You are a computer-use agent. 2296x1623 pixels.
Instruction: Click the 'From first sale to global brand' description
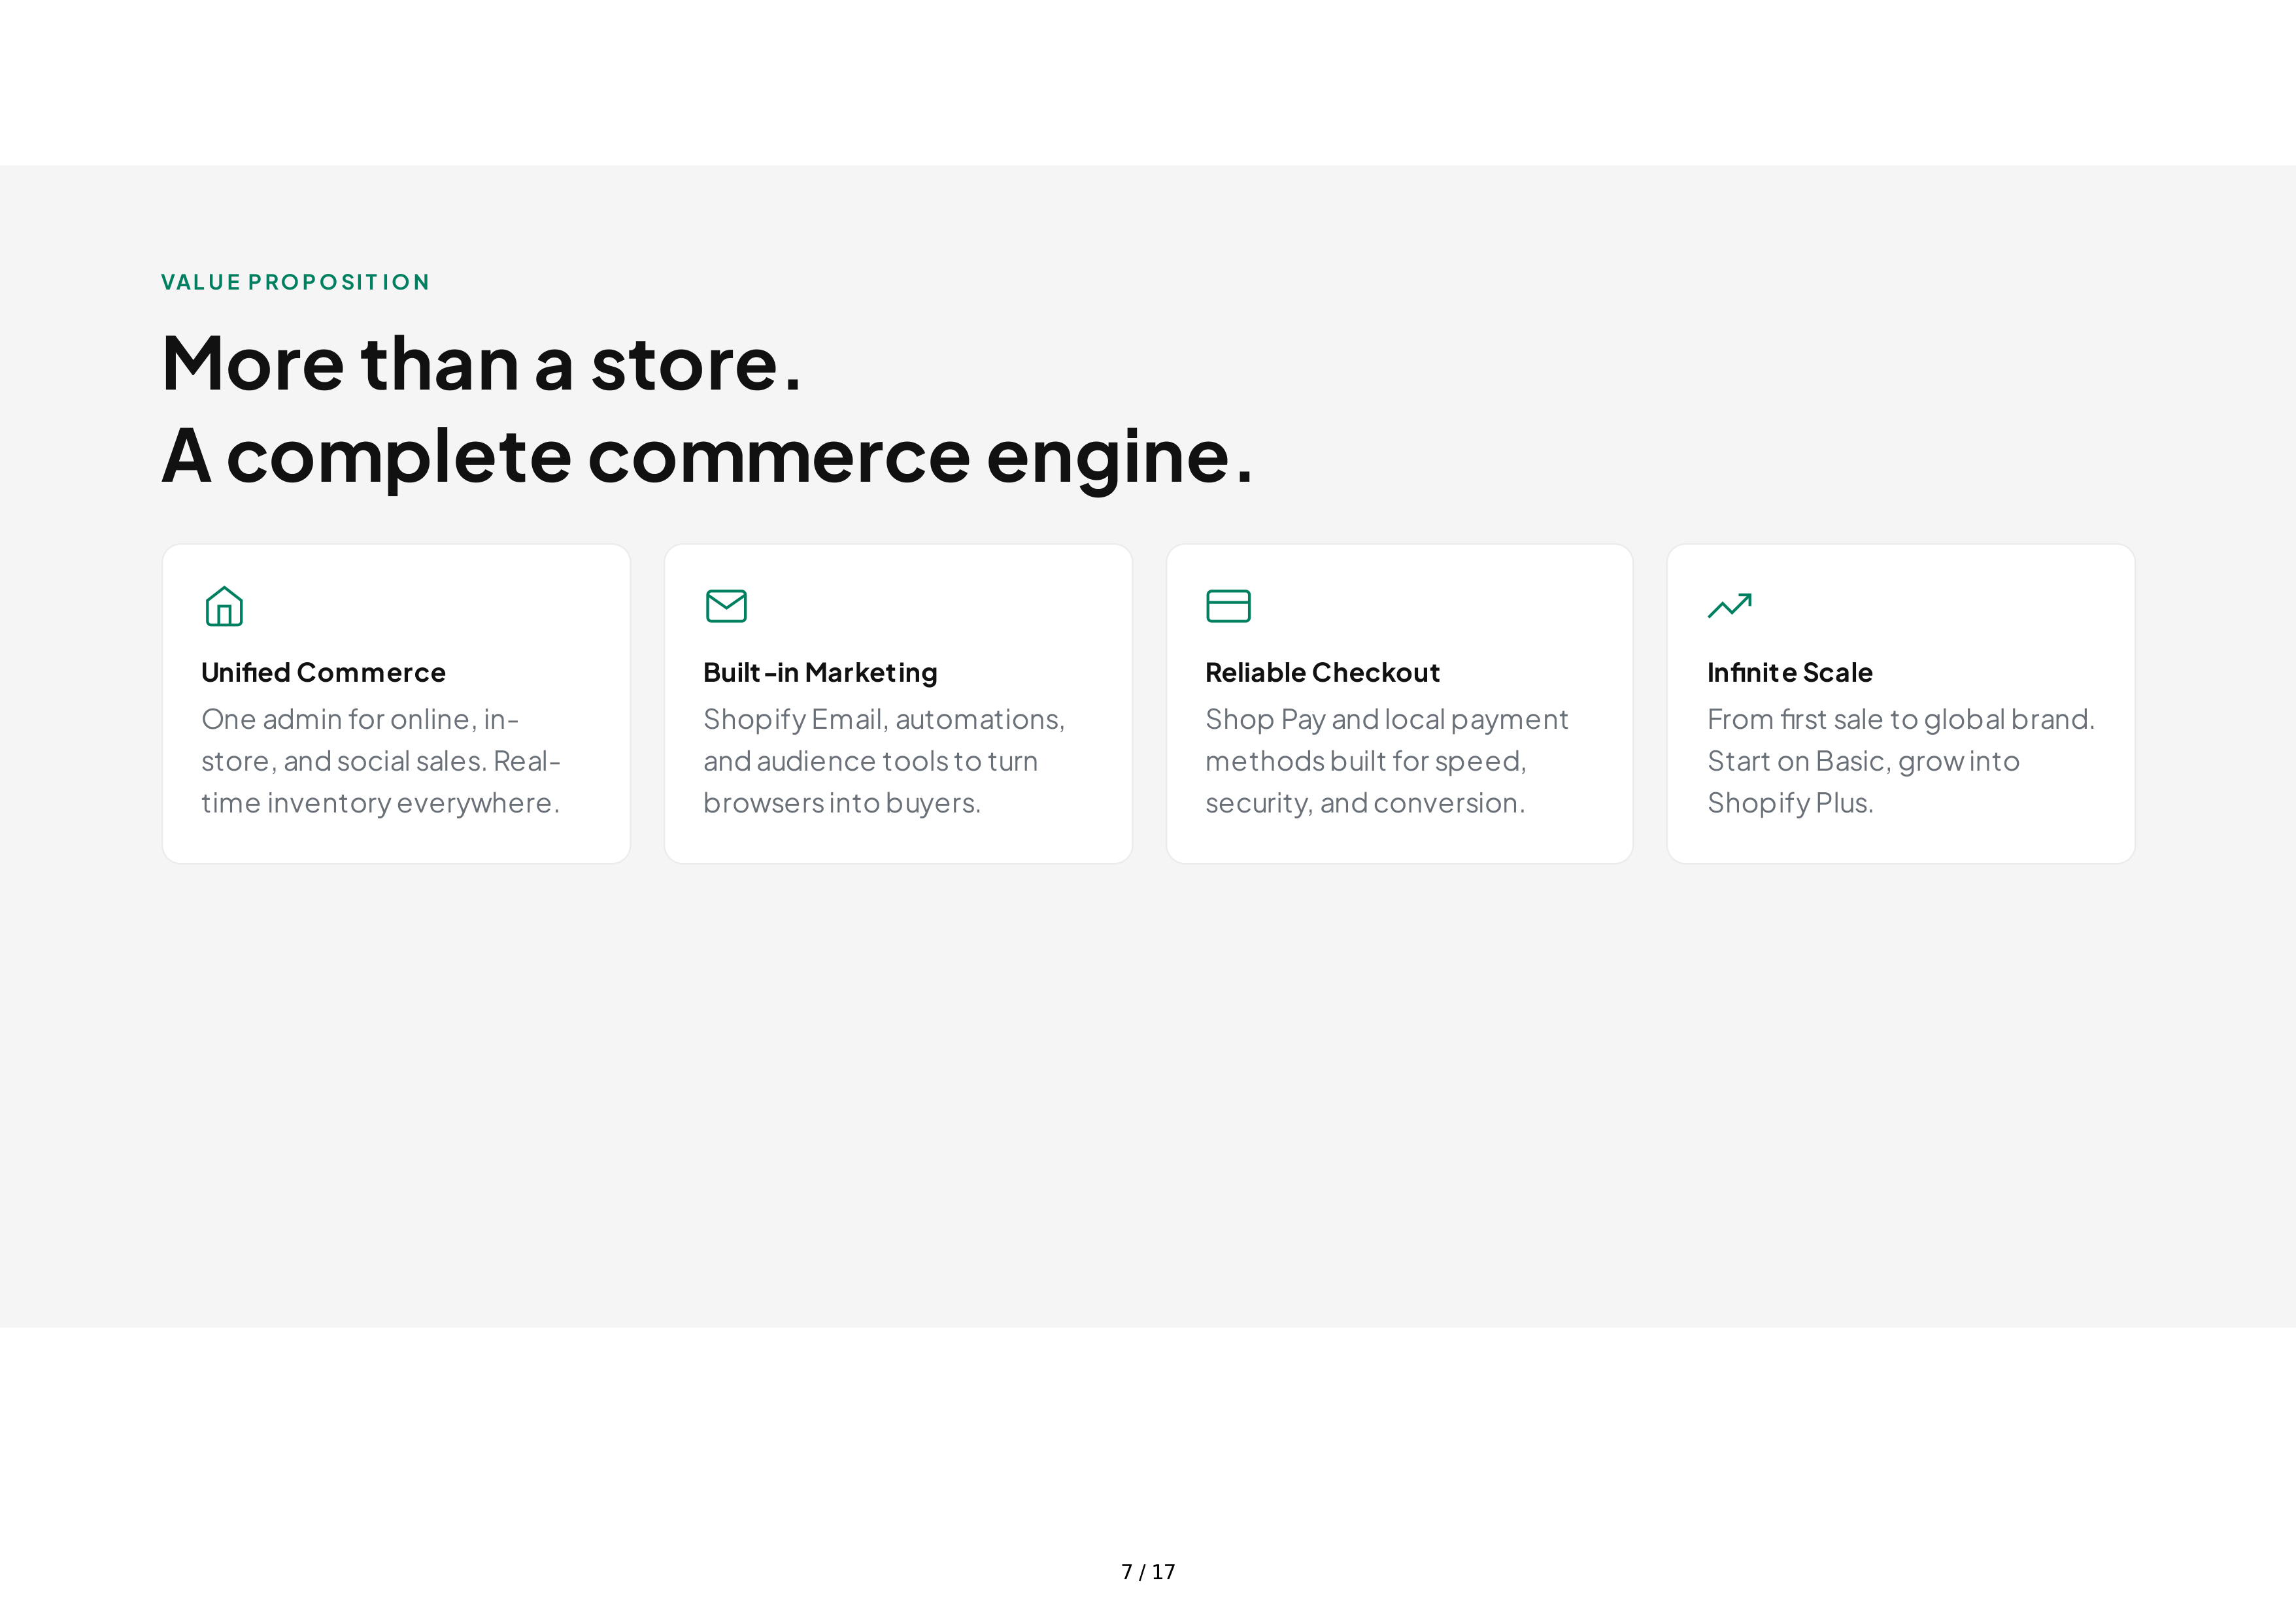point(1901,761)
